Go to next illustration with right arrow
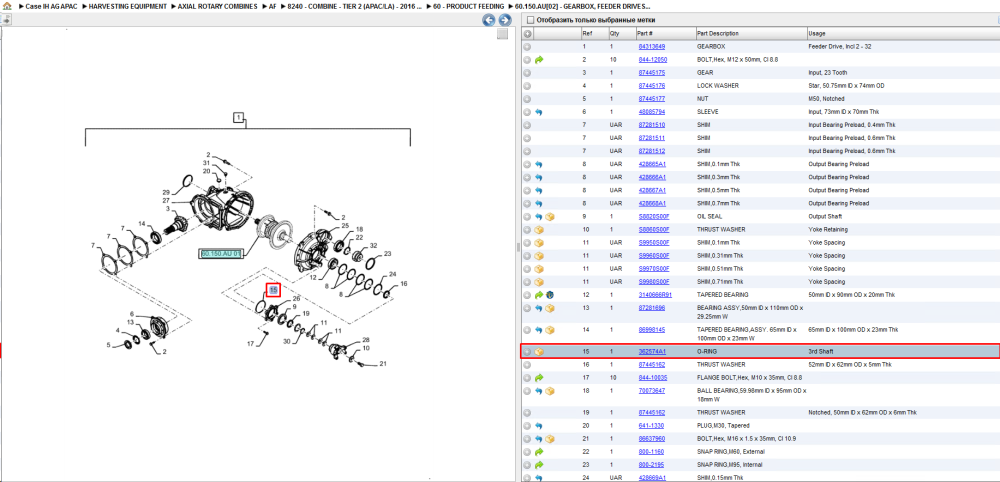Image resolution: width=1000 pixels, height=482 pixels. point(504,20)
